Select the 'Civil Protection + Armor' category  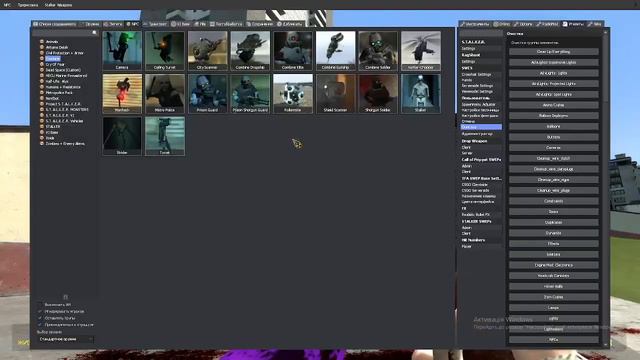tap(64, 53)
